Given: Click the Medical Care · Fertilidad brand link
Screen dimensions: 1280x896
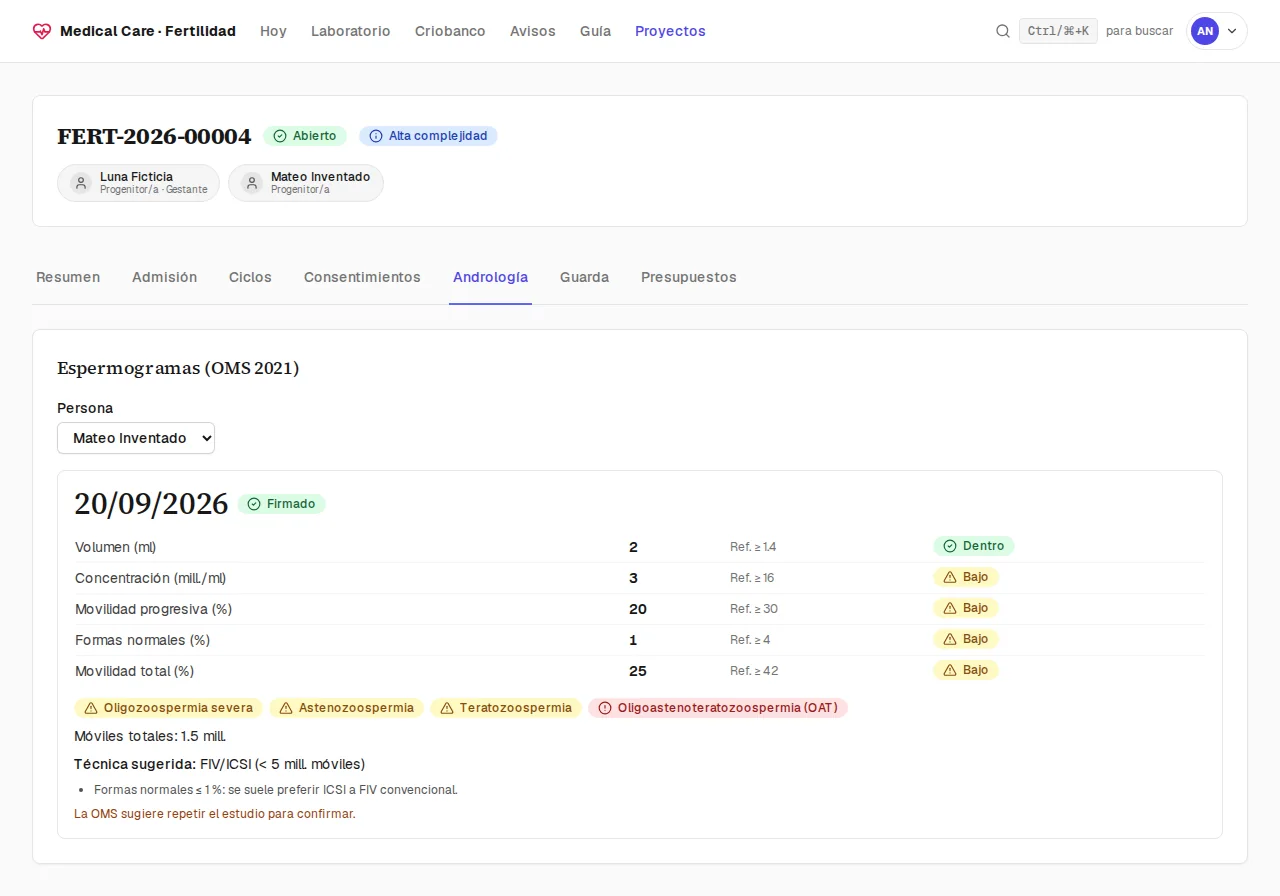Looking at the screenshot, I should [134, 31].
